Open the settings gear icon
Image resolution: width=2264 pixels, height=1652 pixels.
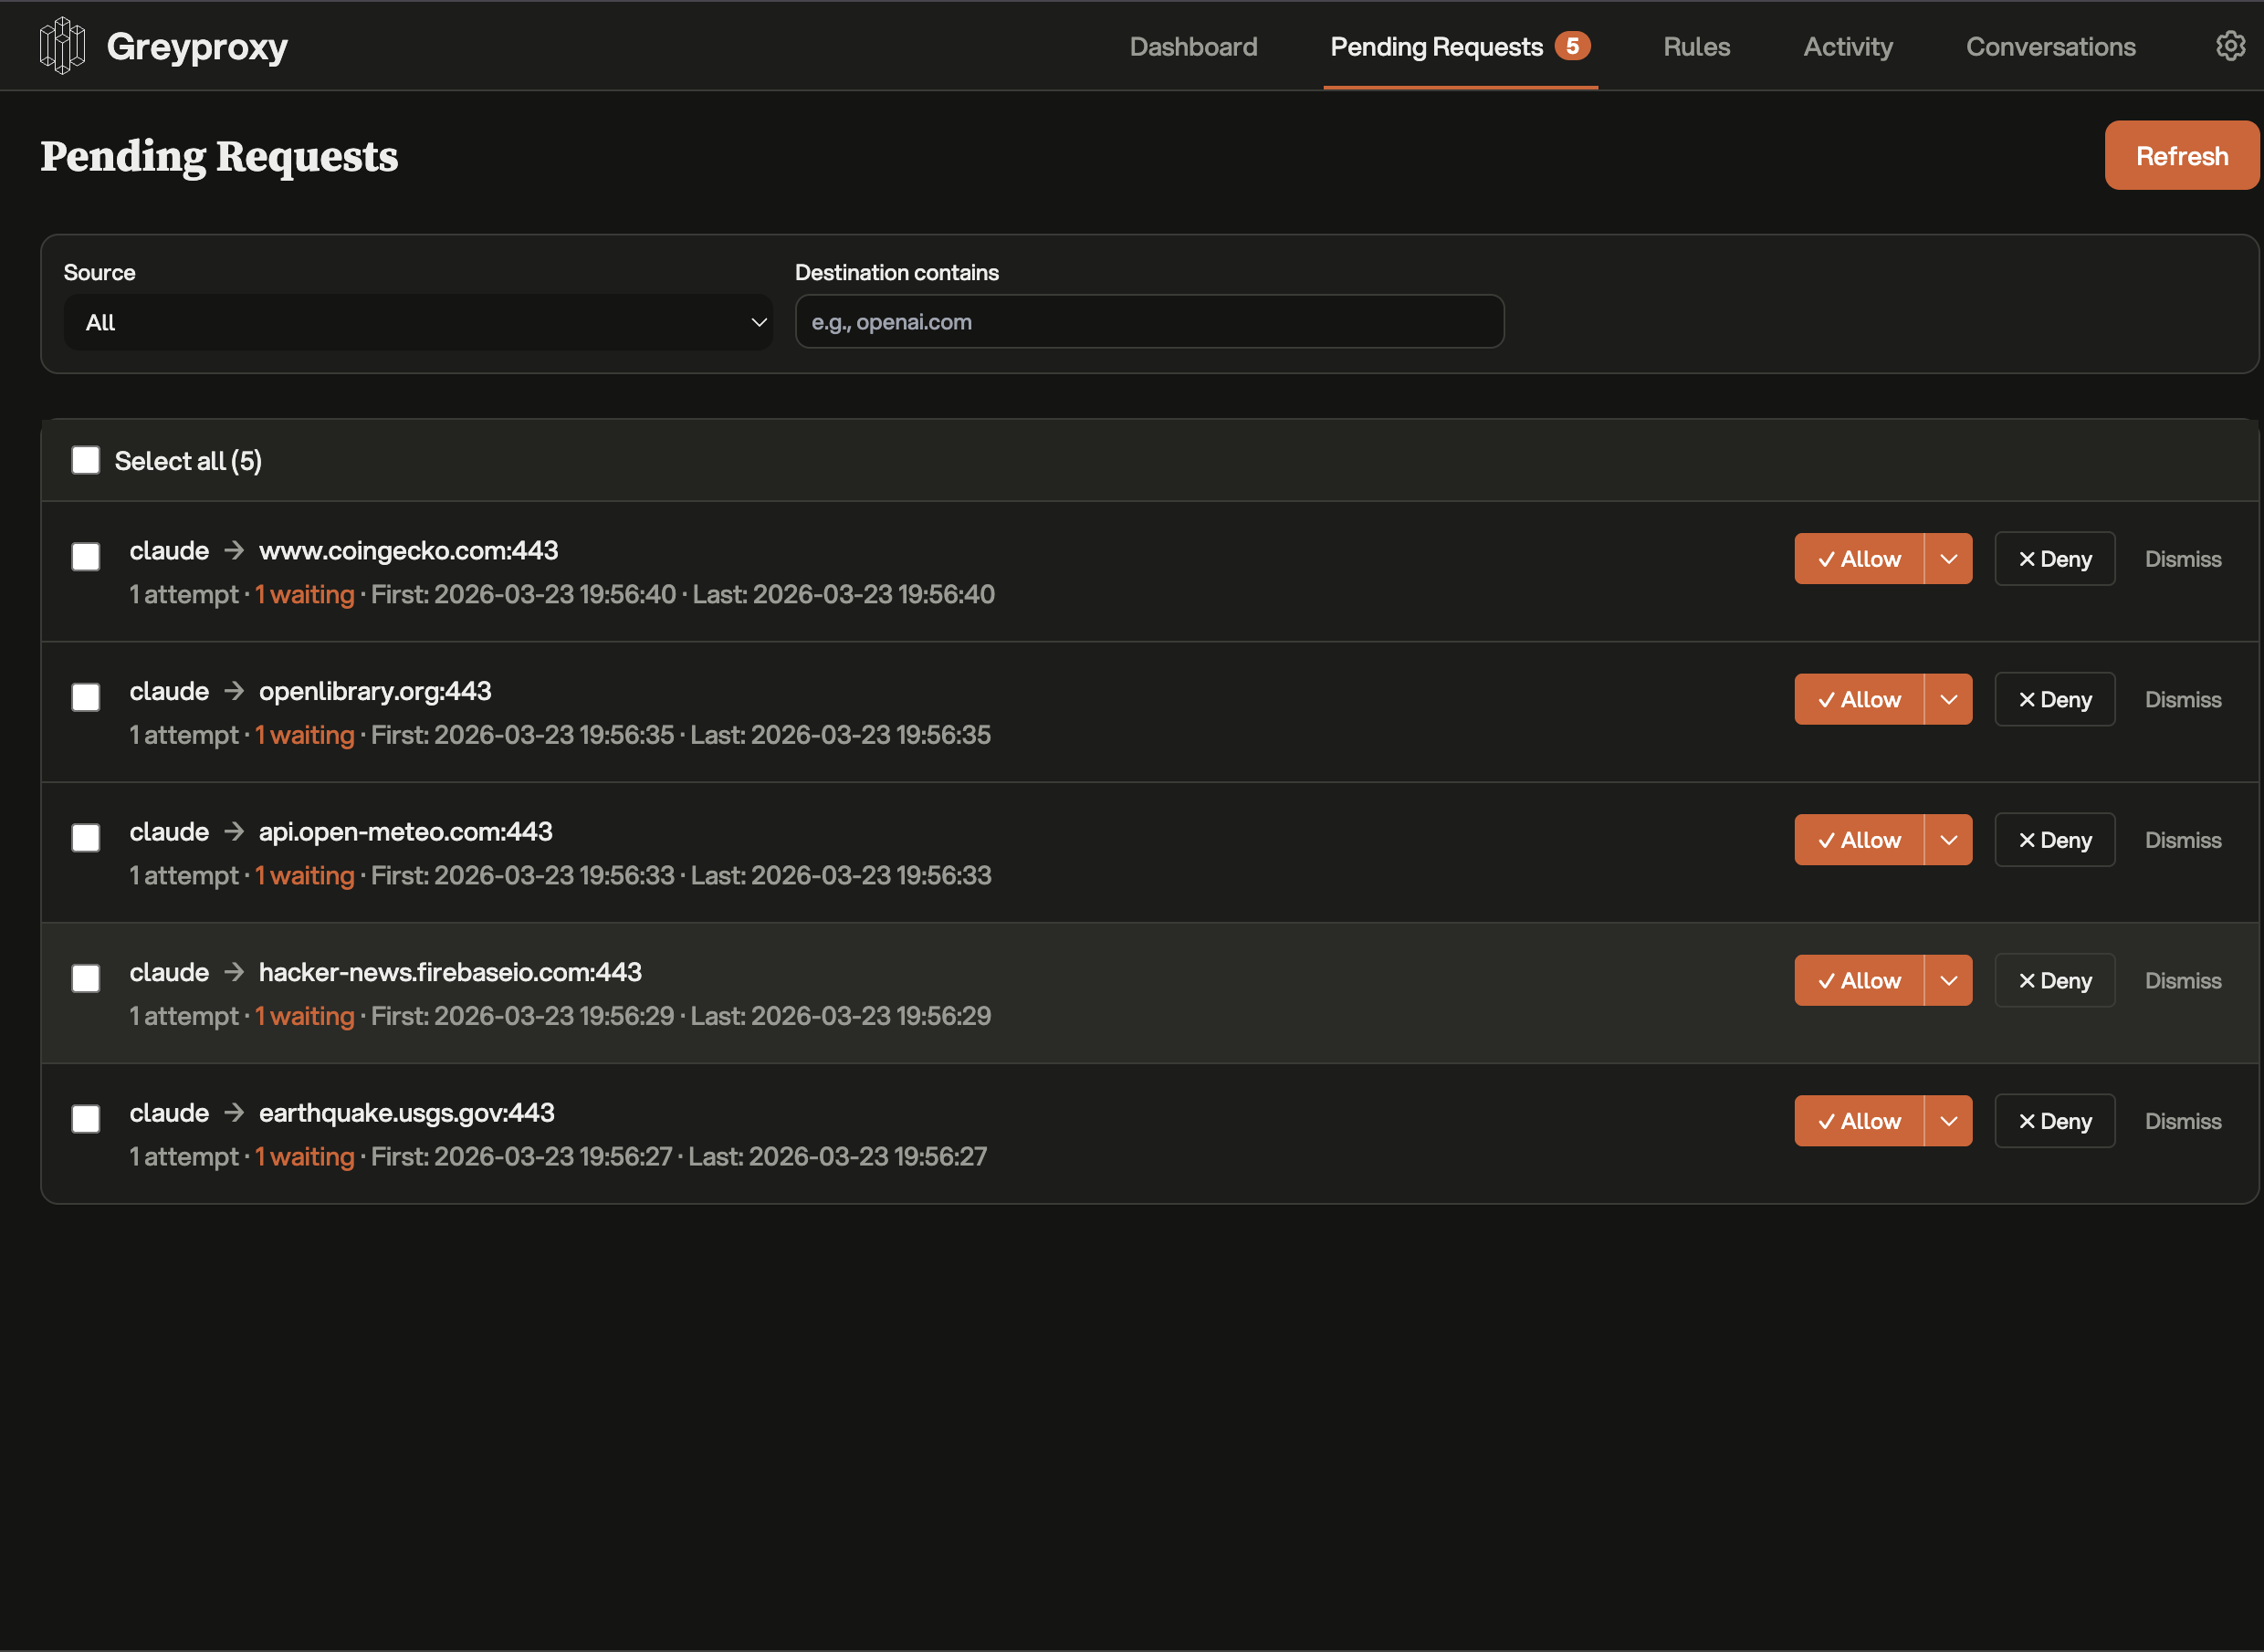[2230, 46]
